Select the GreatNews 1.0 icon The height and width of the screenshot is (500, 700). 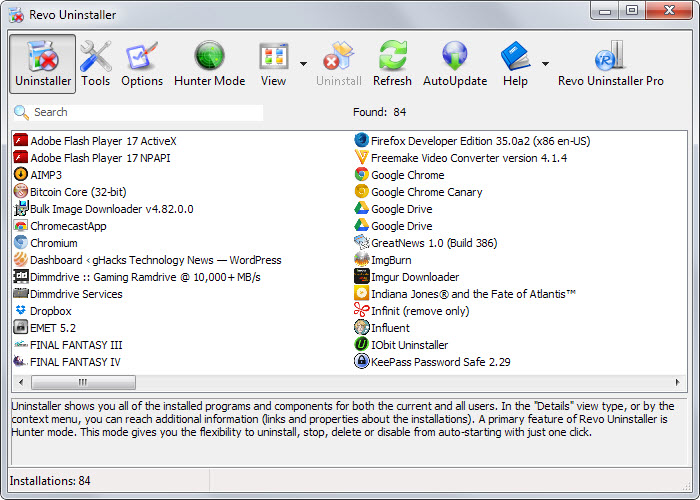coord(362,242)
